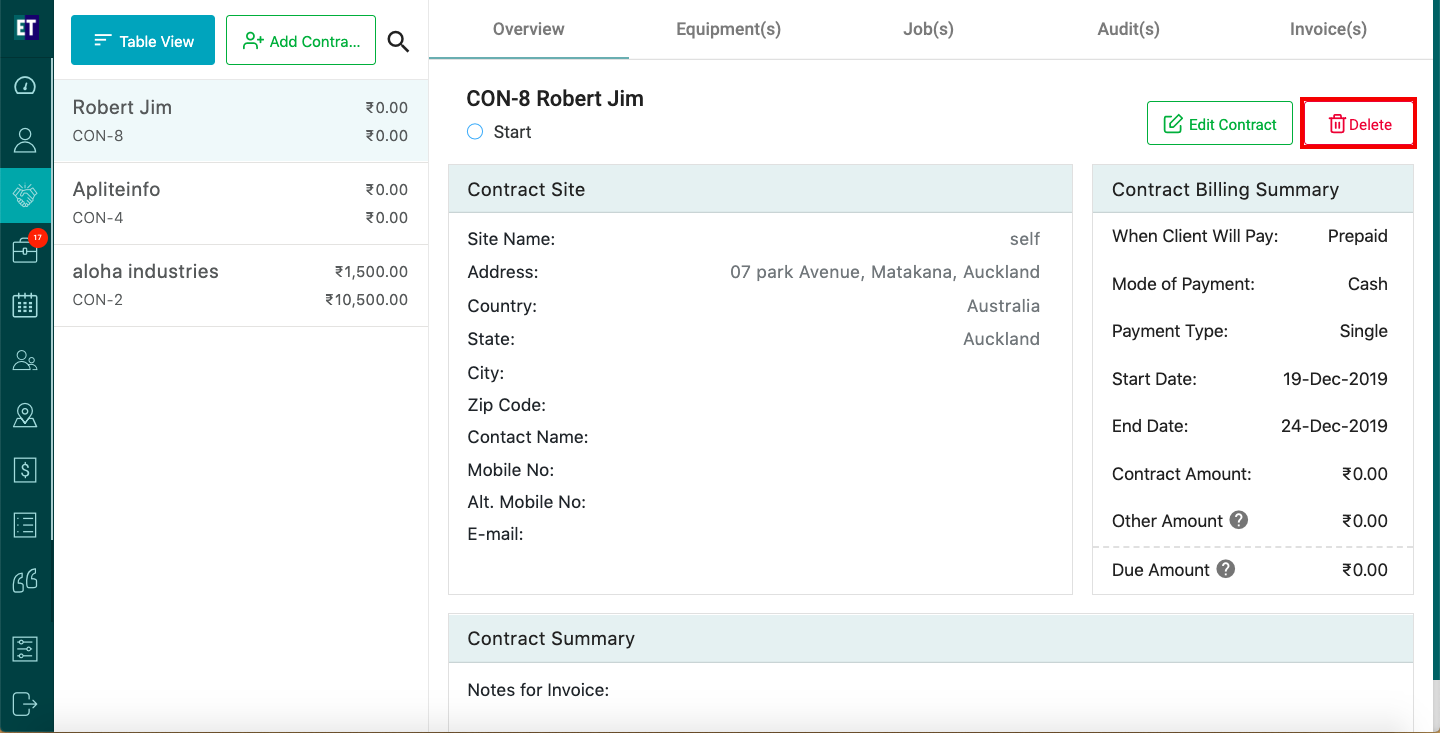Click the Mode of Payment value Cash
Image resolution: width=1440 pixels, height=733 pixels.
1368,284
